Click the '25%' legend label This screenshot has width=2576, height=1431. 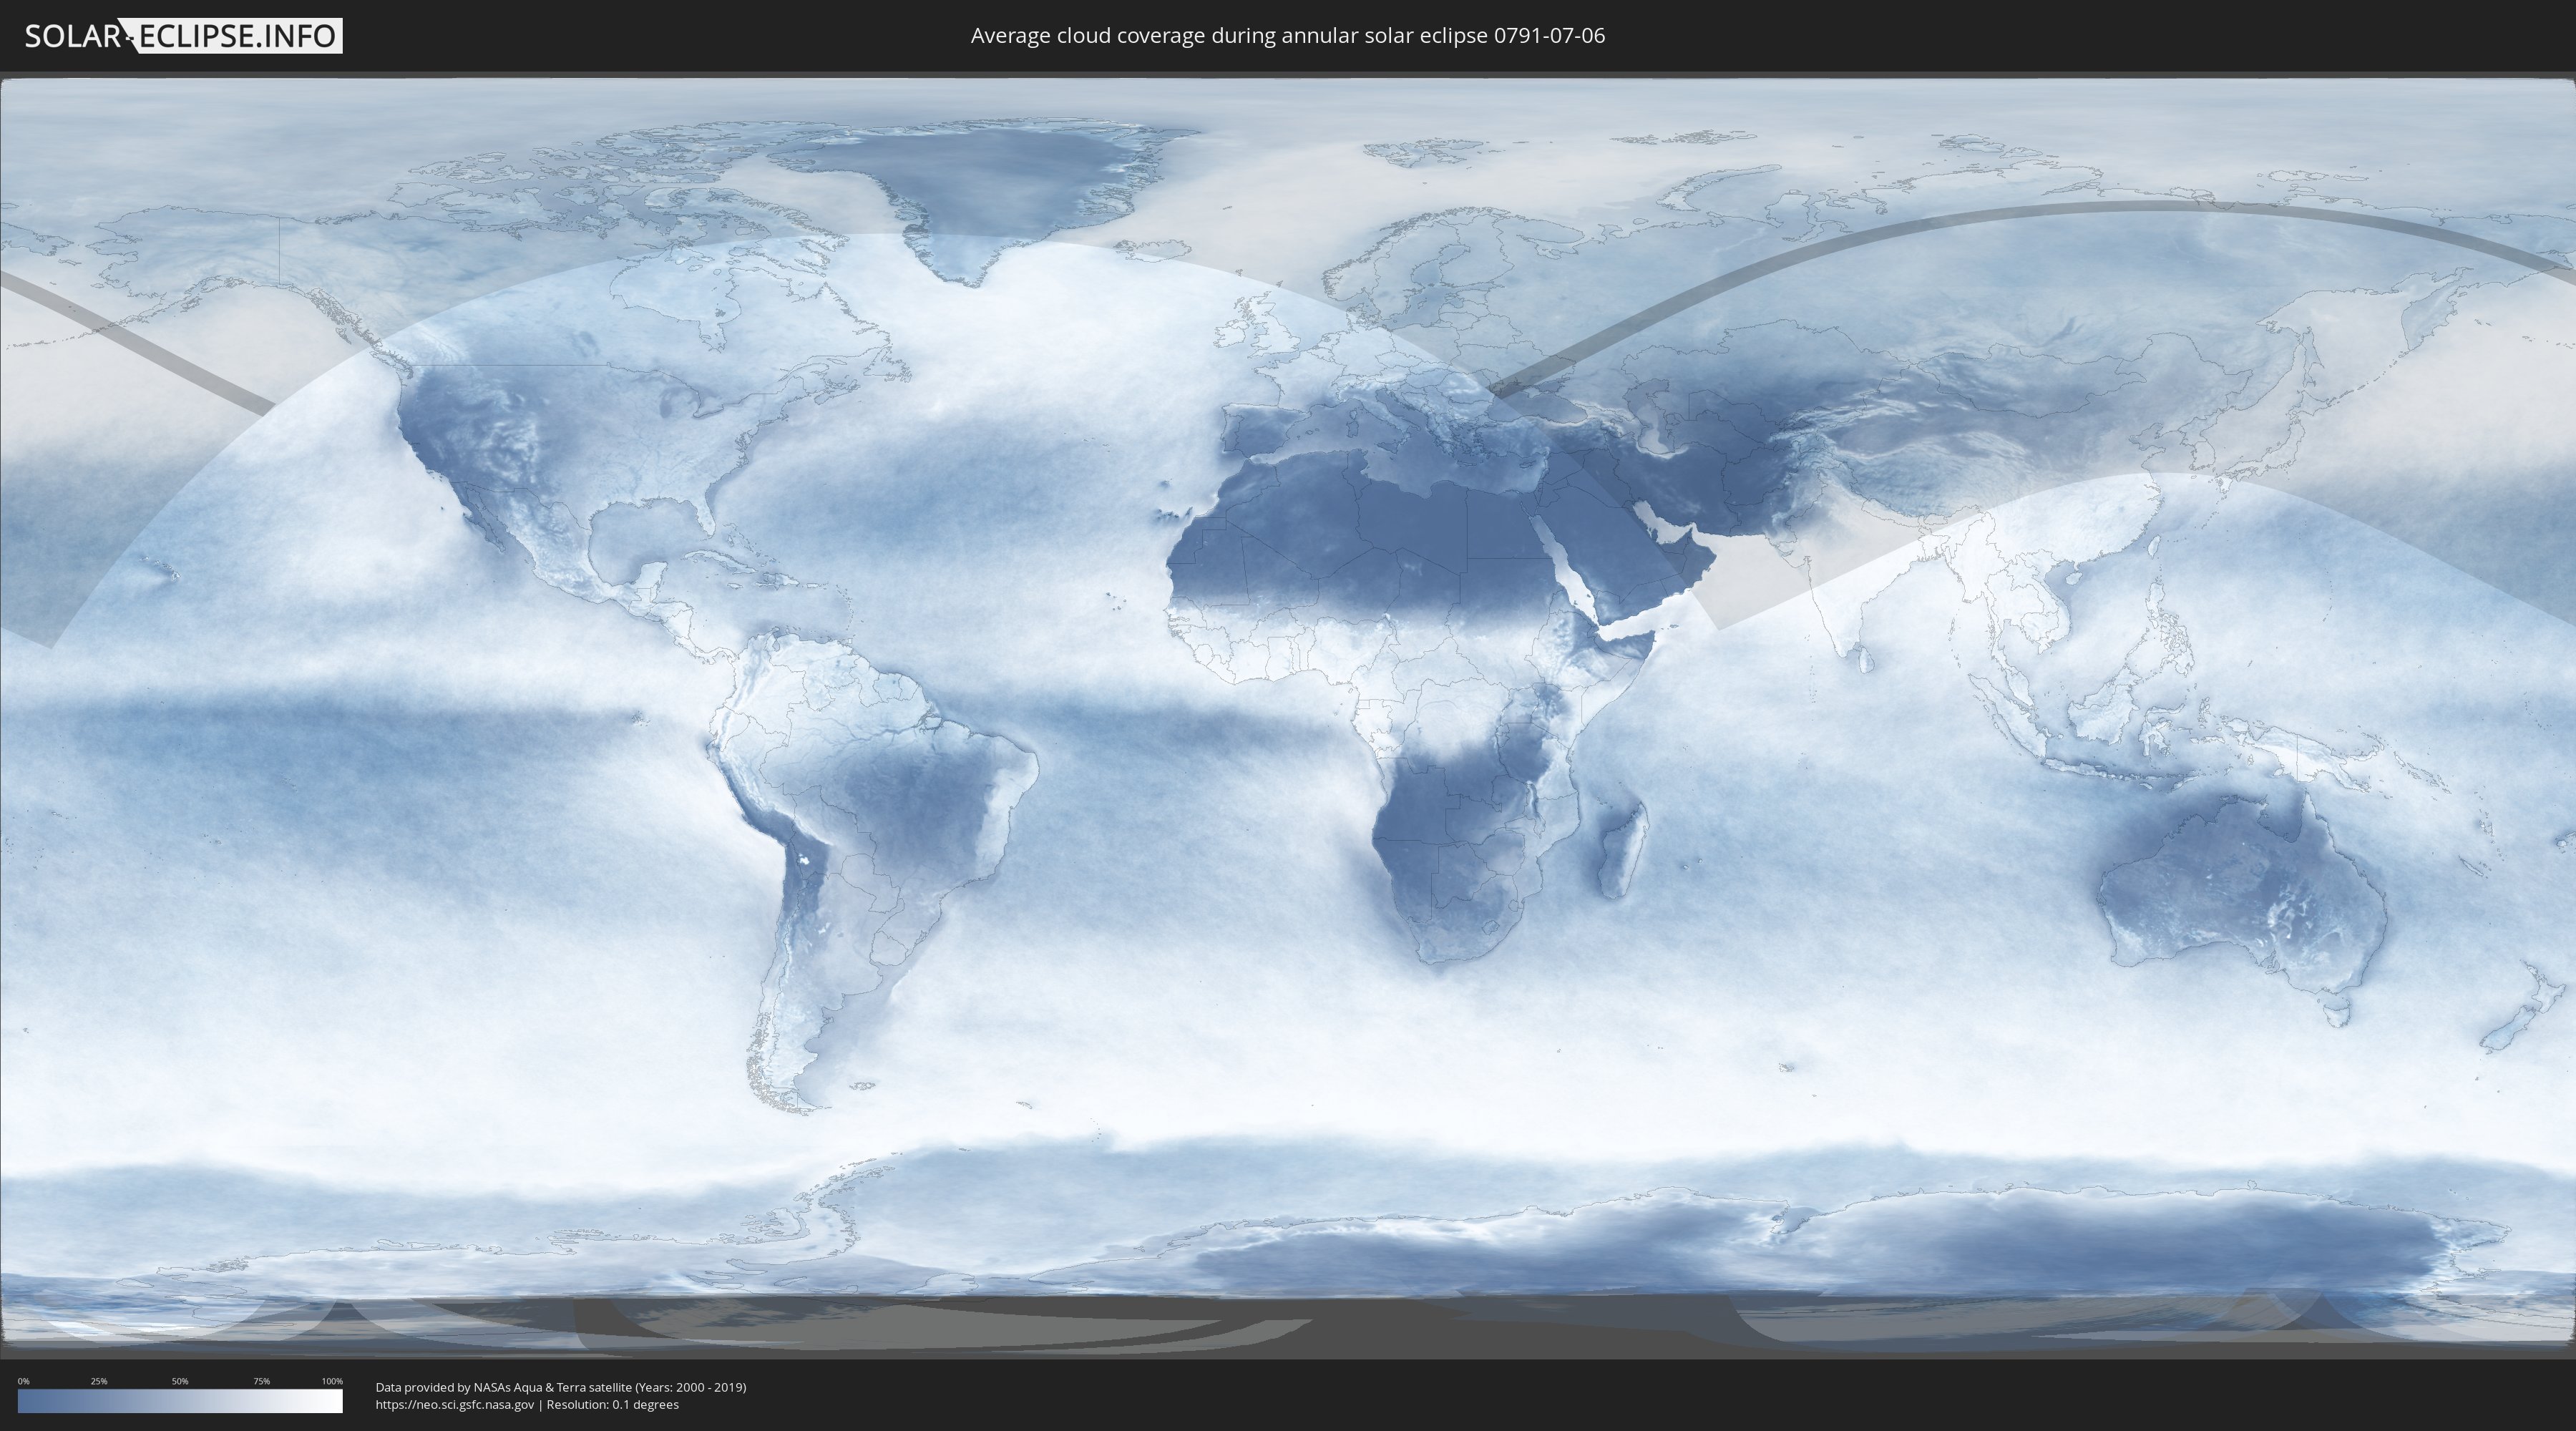(99, 1381)
